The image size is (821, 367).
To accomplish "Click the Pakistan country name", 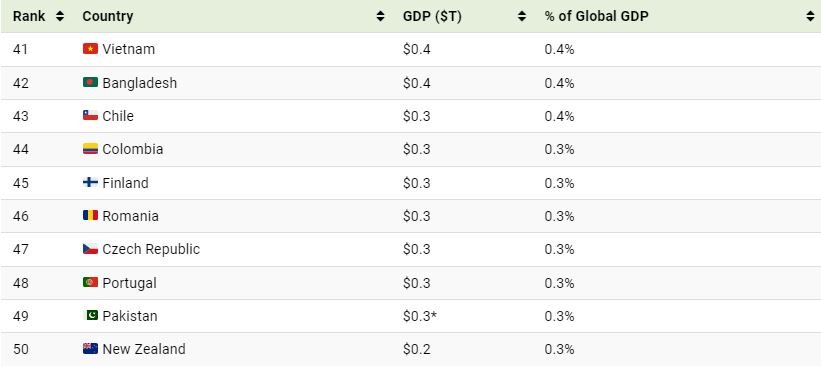I will click(x=130, y=316).
